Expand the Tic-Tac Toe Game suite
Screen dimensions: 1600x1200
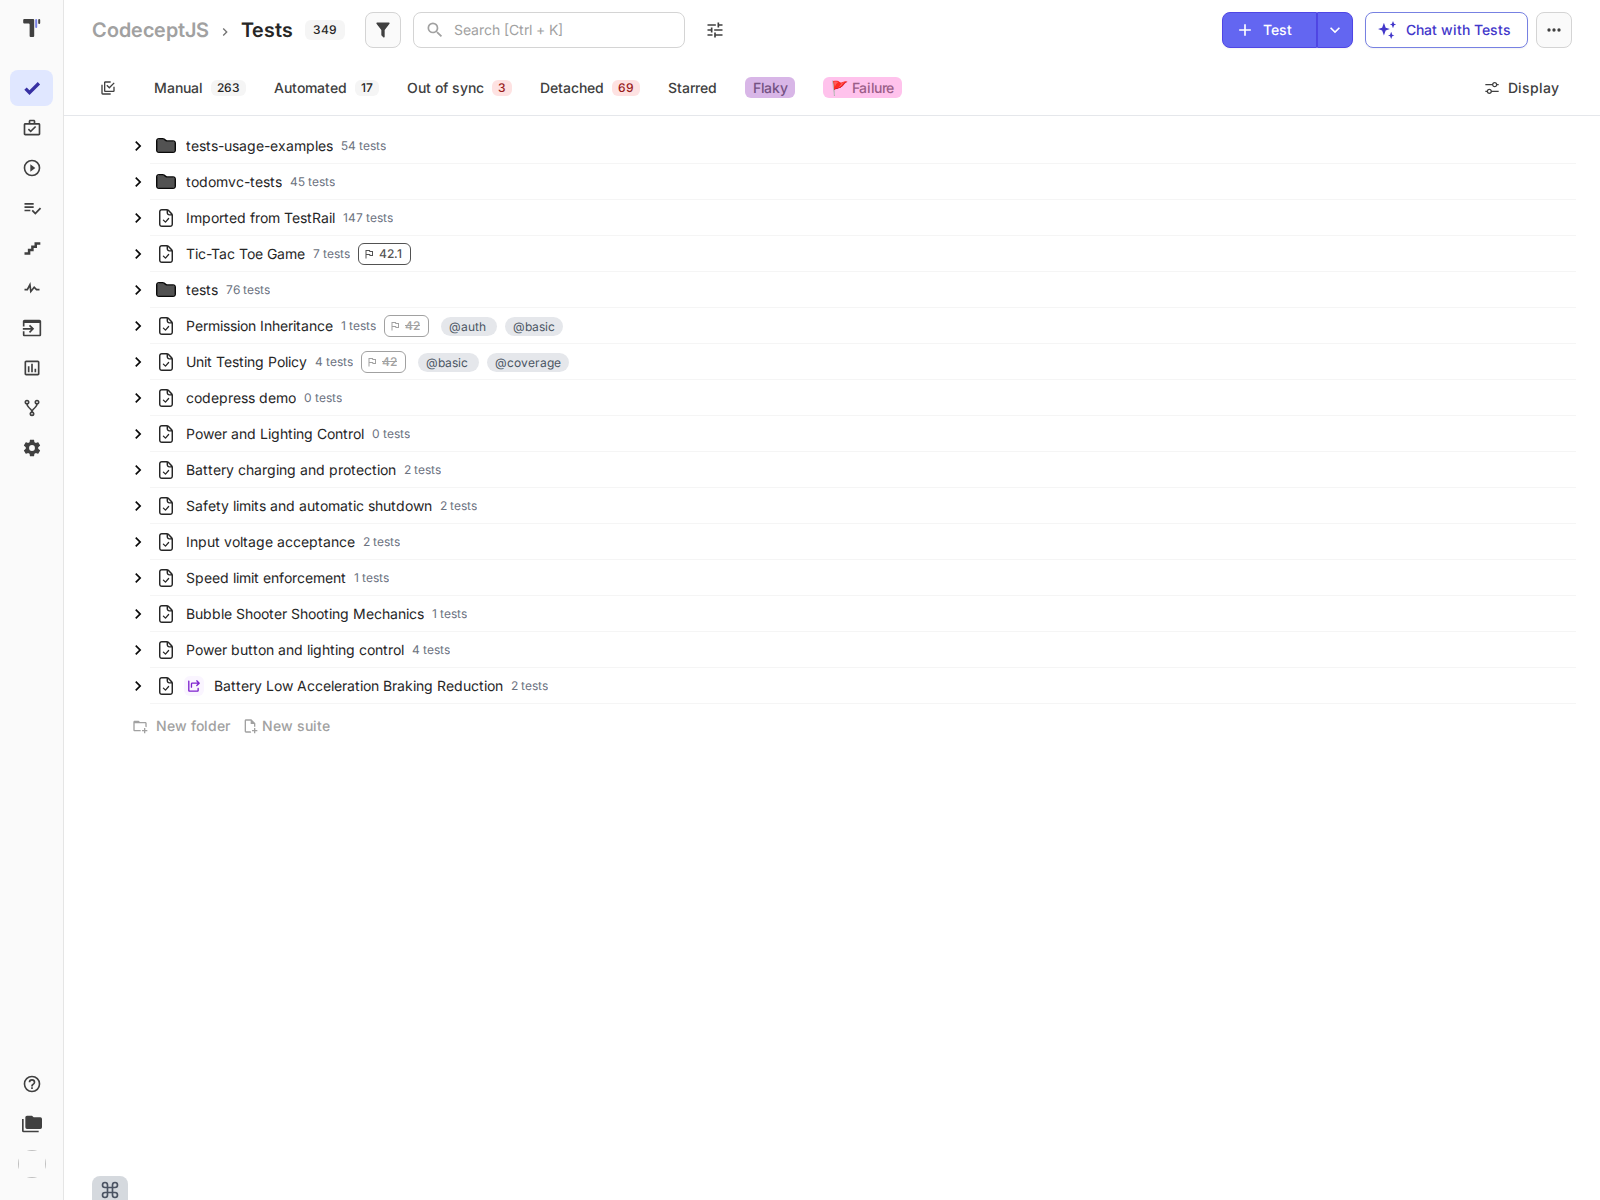click(138, 254)
